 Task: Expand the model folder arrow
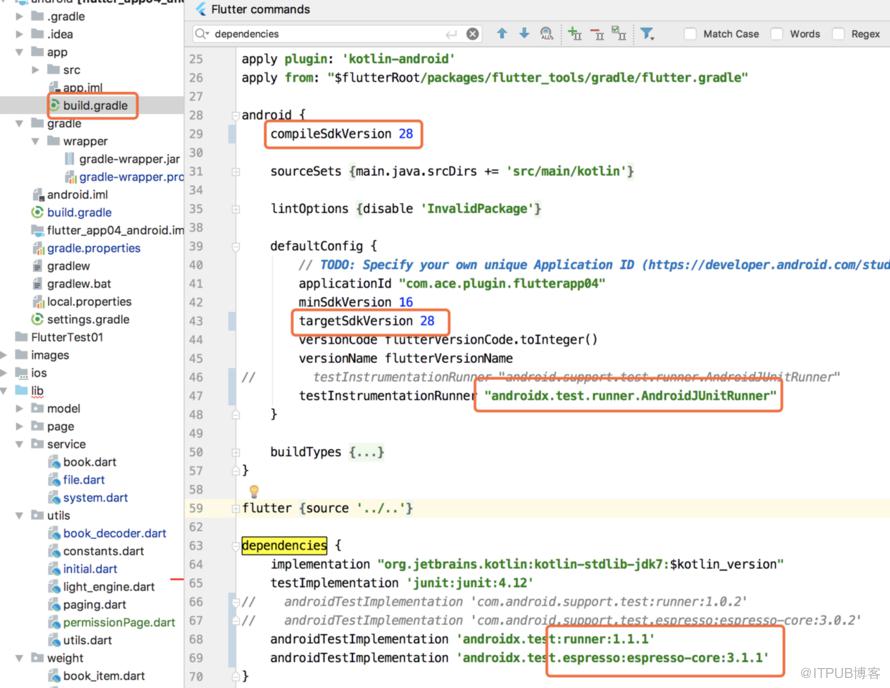pos(19,409)
